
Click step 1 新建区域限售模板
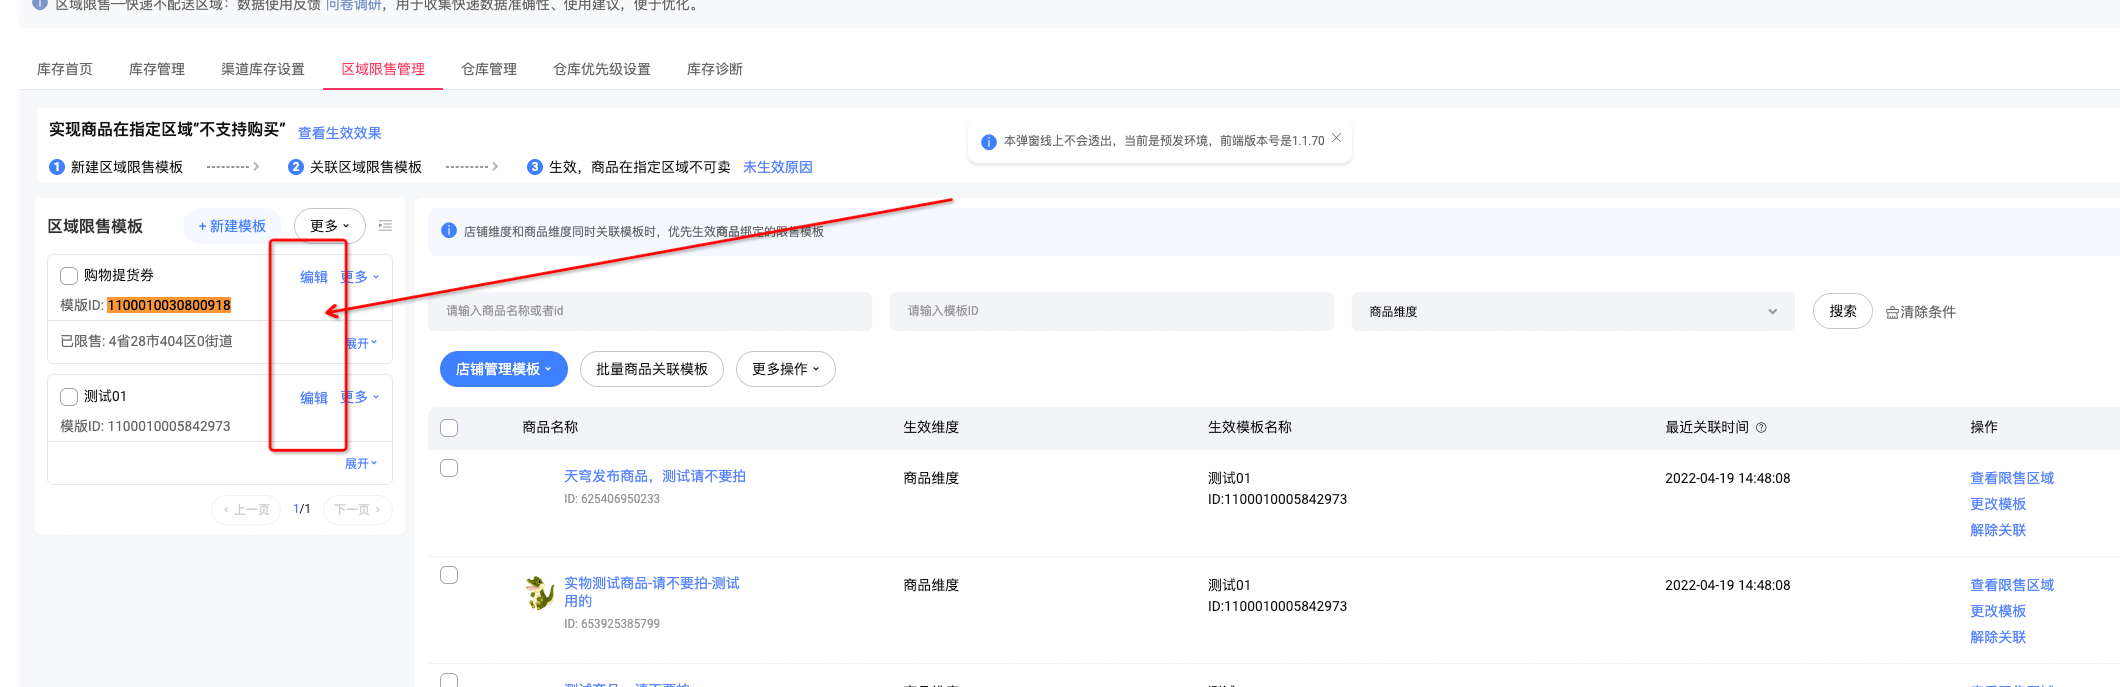(116, 167)
